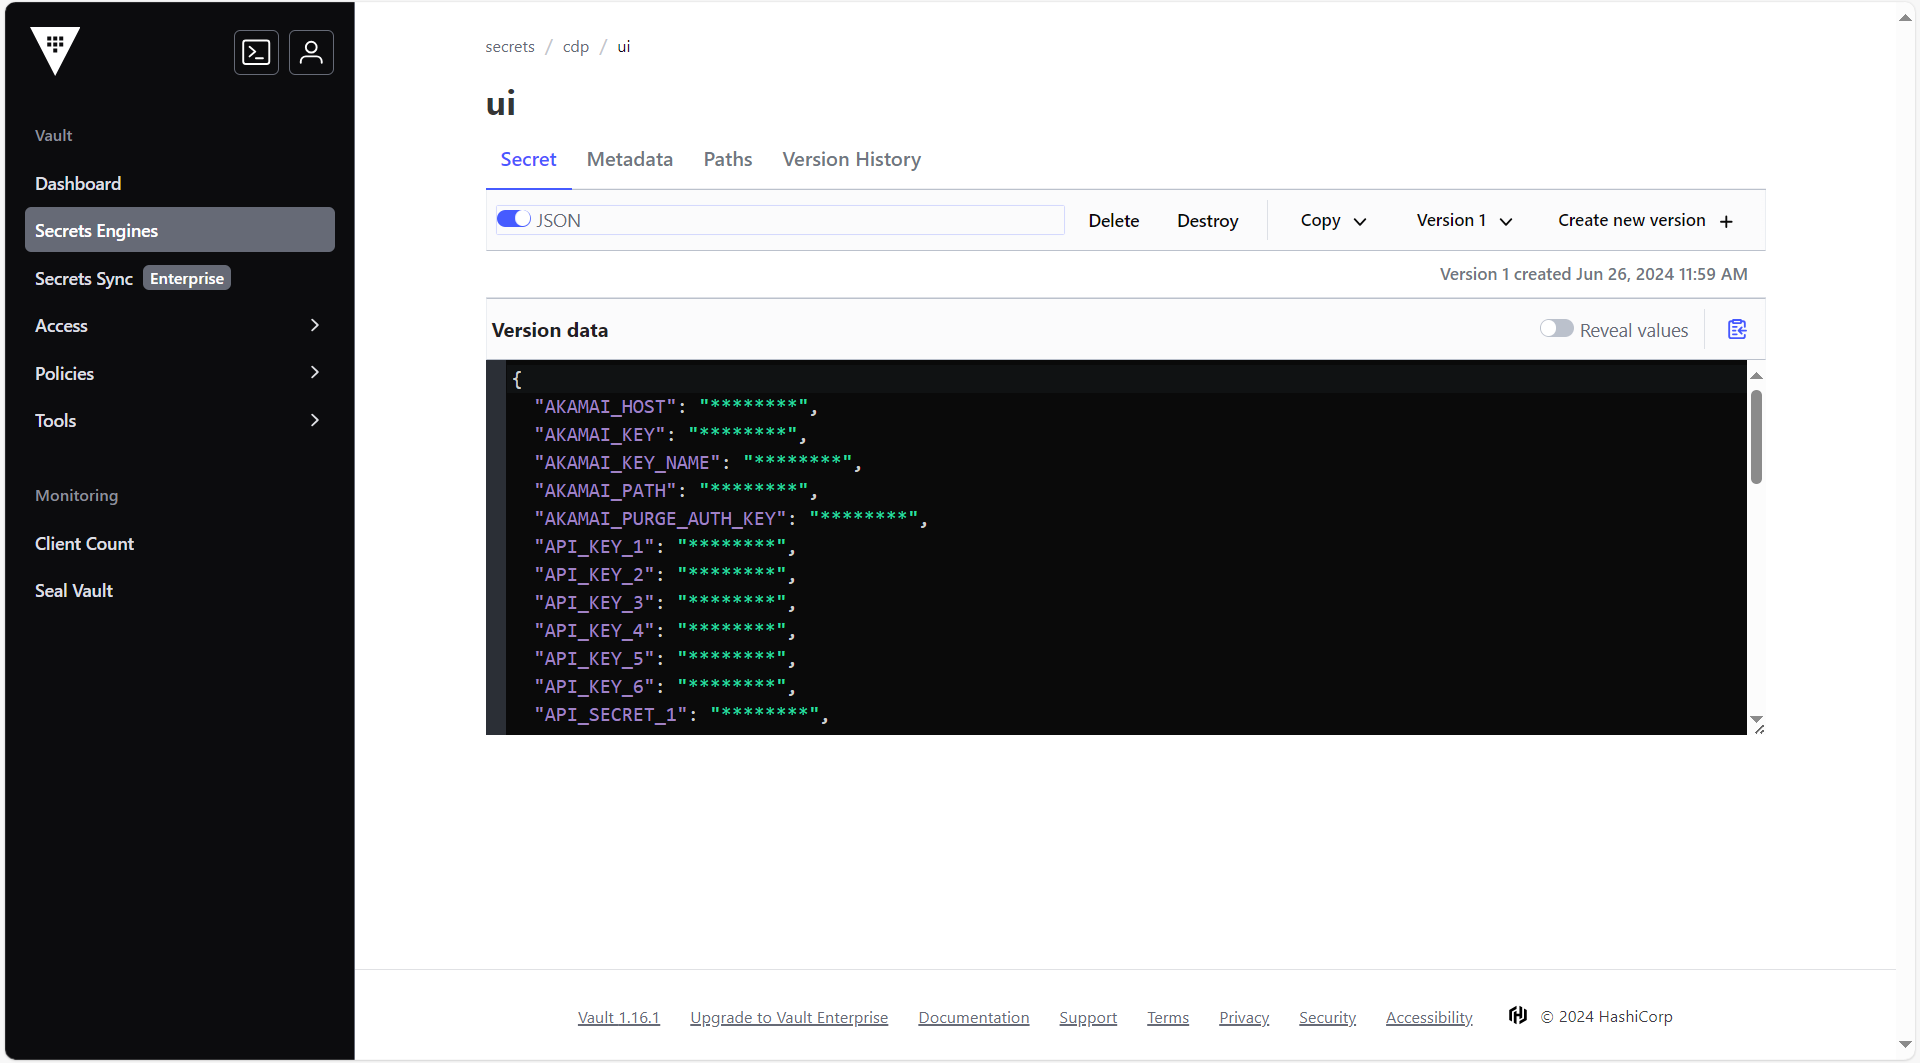The image size is (1920, 1063).
Task: Open the Version 1 dropdown
Action: (1463, 220)
